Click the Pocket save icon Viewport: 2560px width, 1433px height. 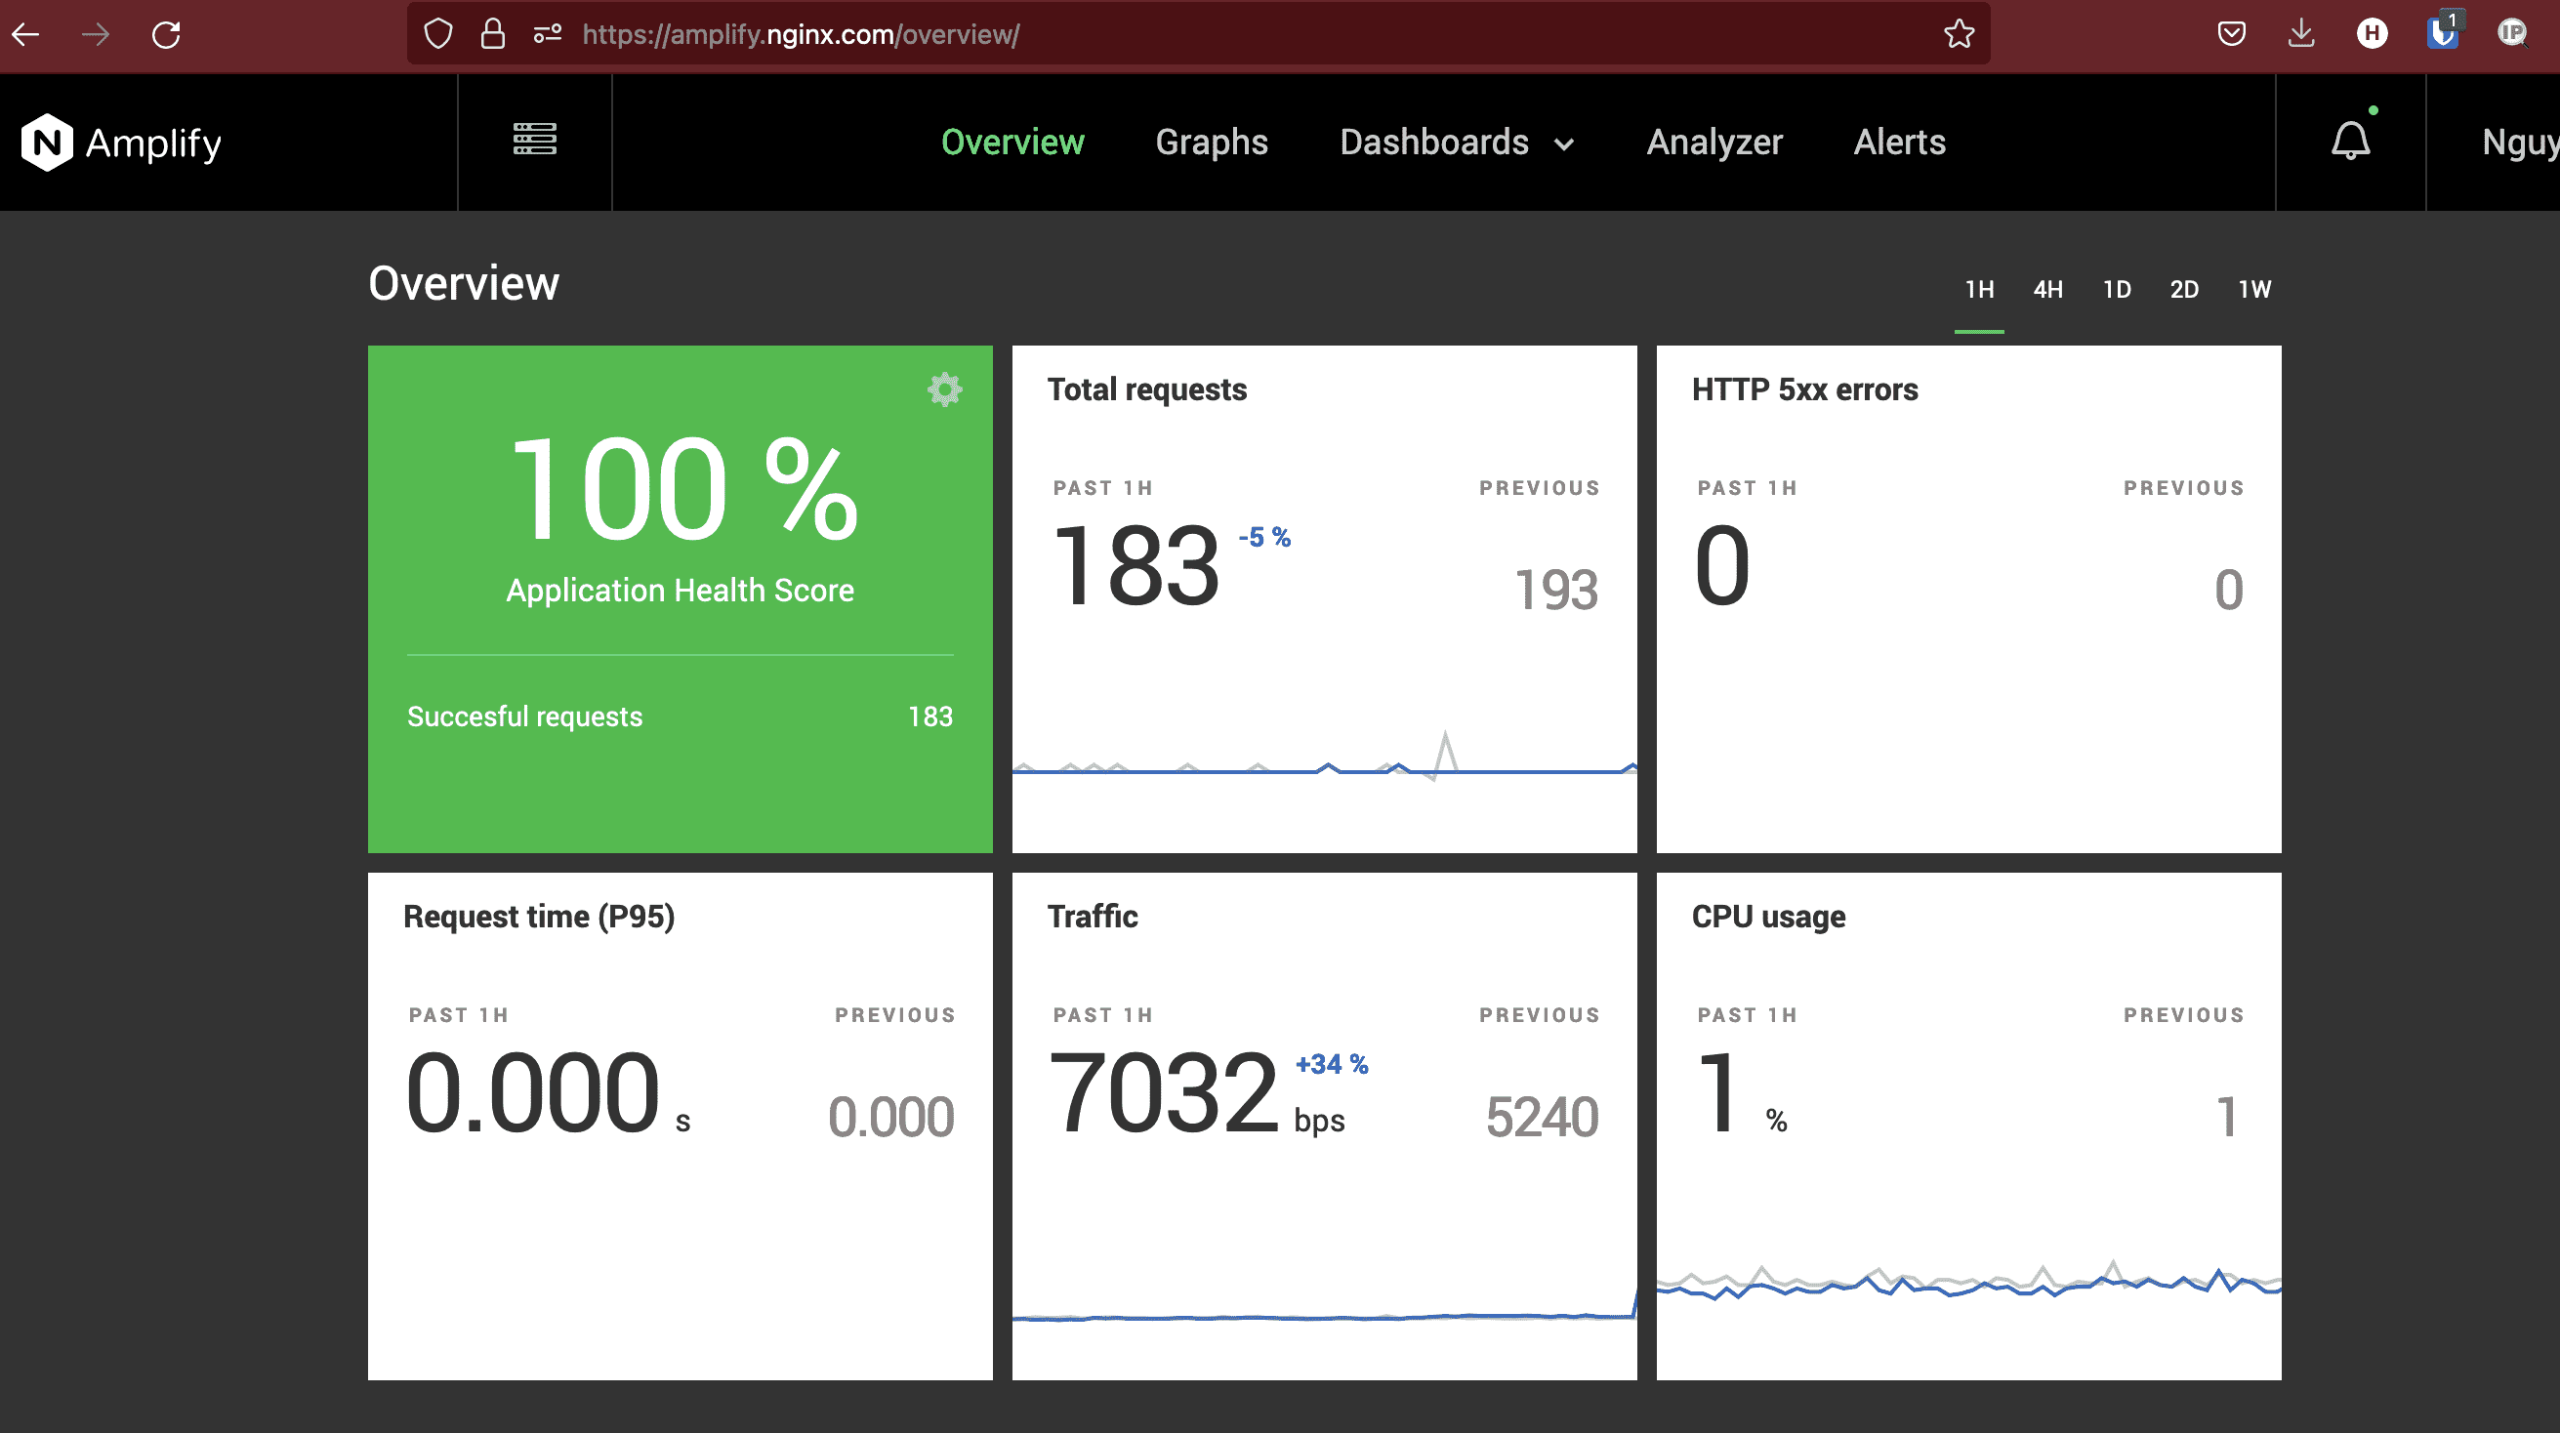[x=2231, y=35]
